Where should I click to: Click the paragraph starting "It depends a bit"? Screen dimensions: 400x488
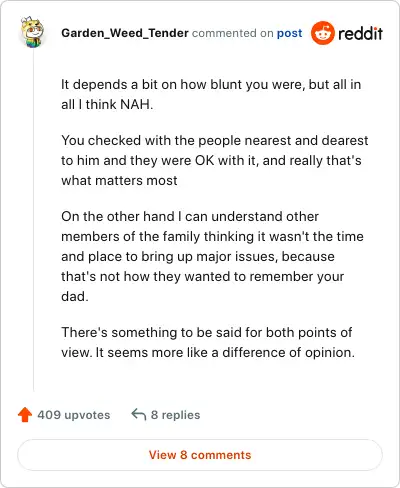coord(211,94)
